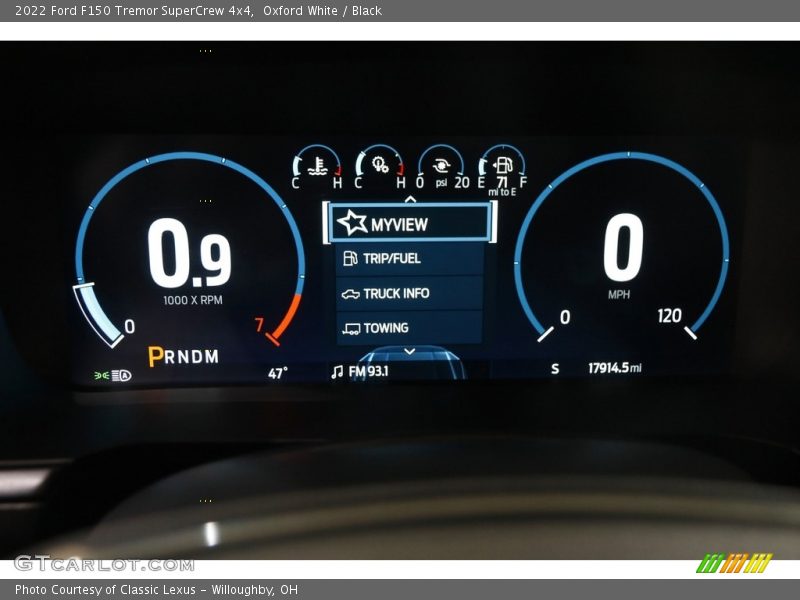Click the FM 93.1 radio station text
The width and height of the screenshot is (800, 600).
coord(368,371)
